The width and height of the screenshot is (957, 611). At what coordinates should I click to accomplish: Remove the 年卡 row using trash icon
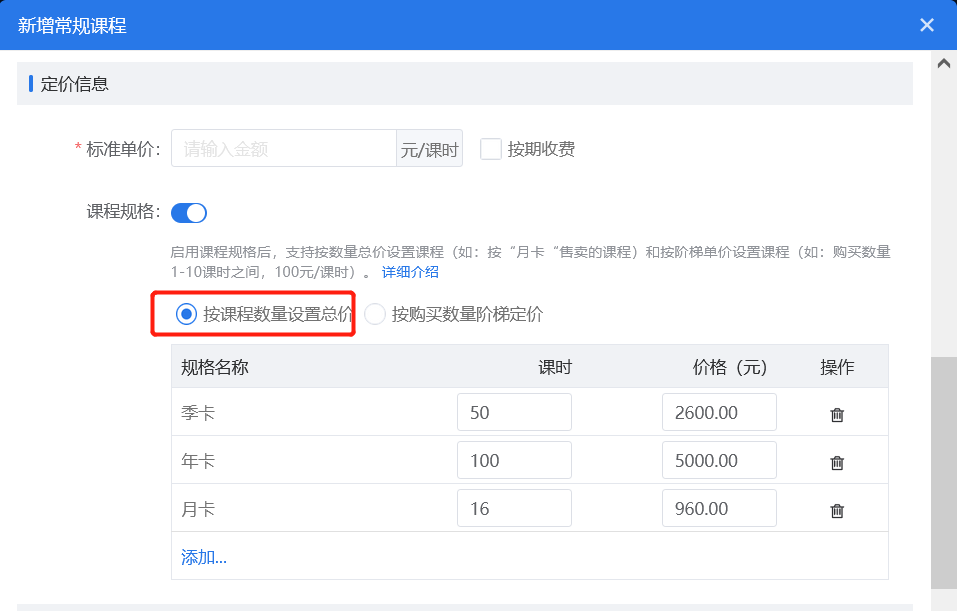pyautogui.click(x=836, y=459)
